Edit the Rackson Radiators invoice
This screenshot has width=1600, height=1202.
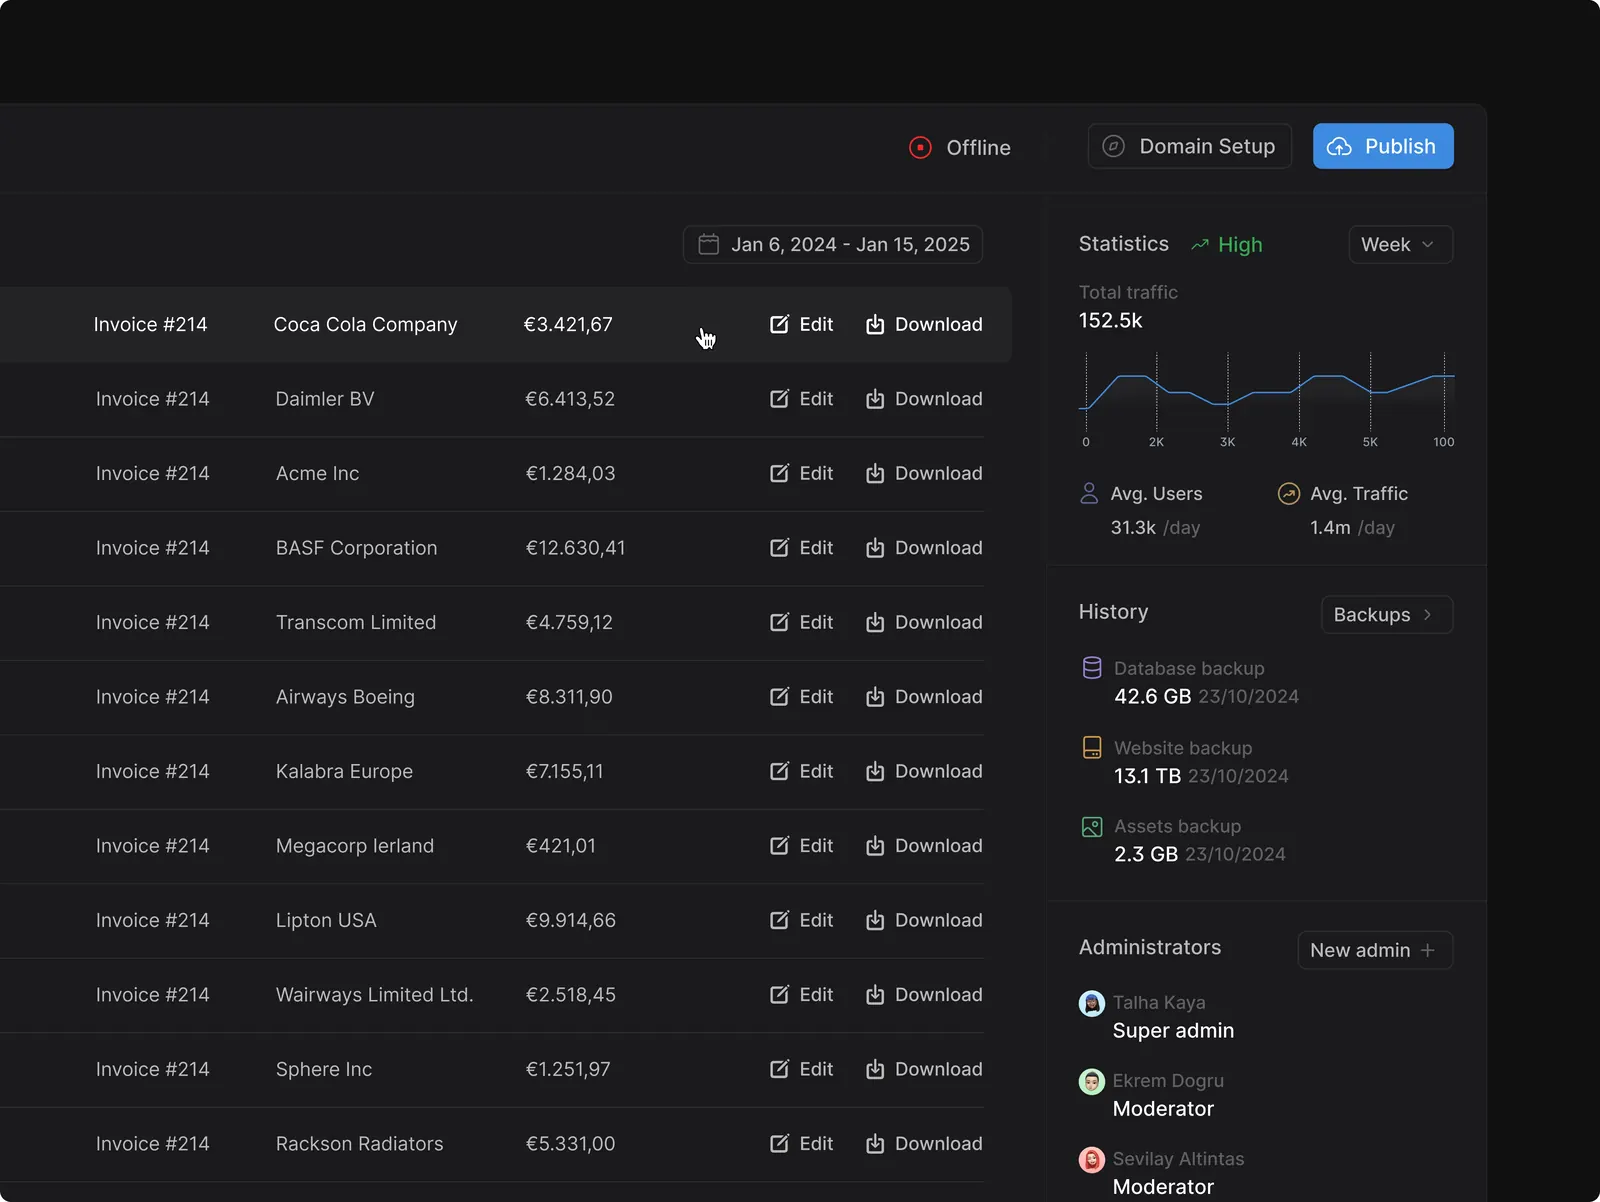pos(801,1144)
